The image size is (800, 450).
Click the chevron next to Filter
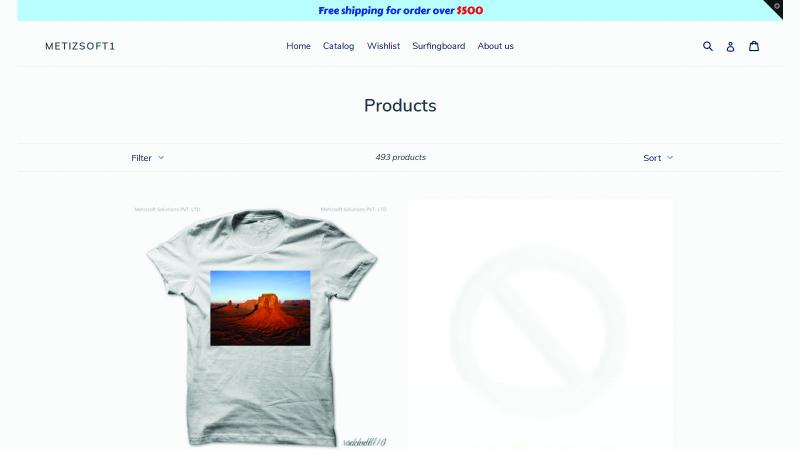[x=161, y=158]
